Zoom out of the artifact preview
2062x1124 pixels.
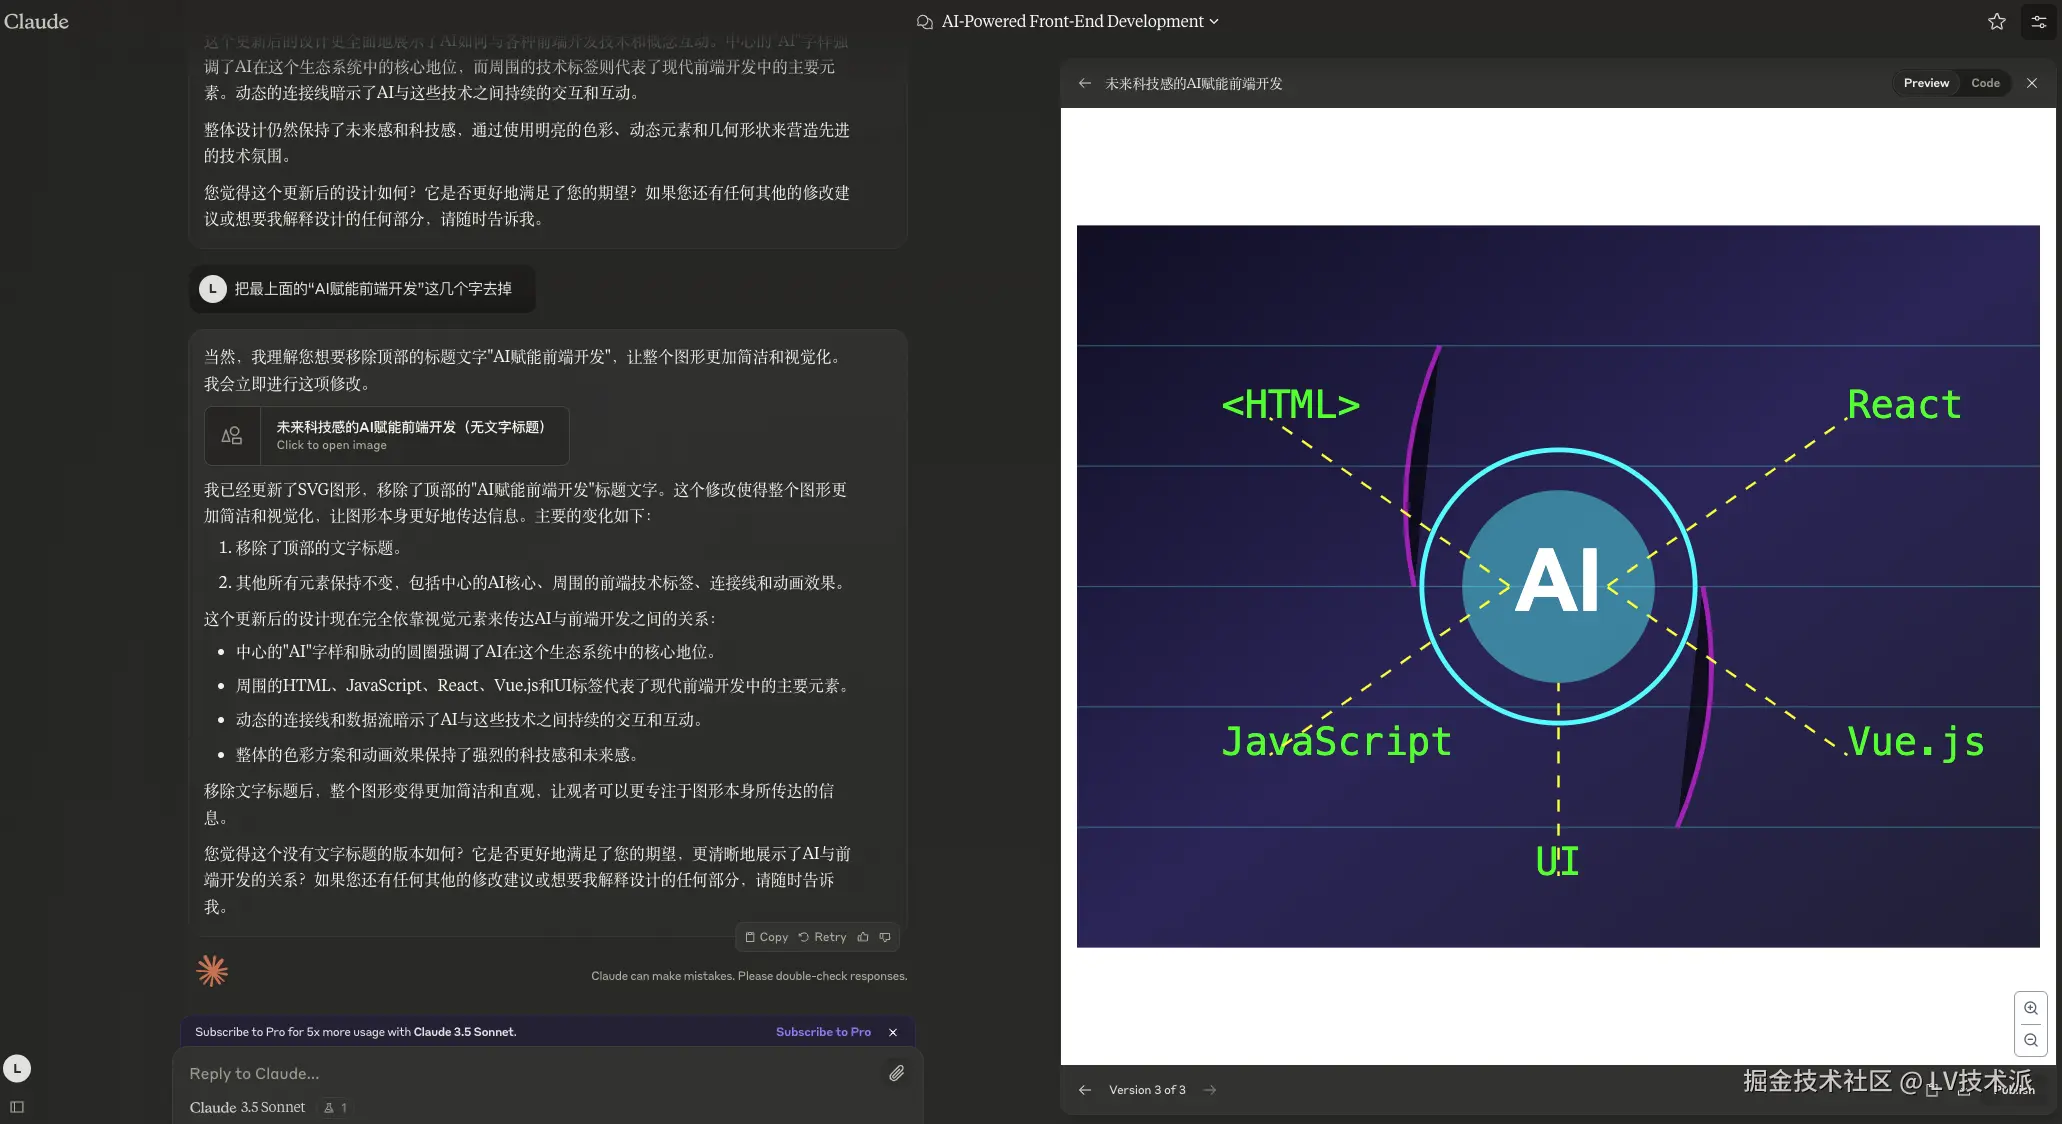(2030, 1040)
